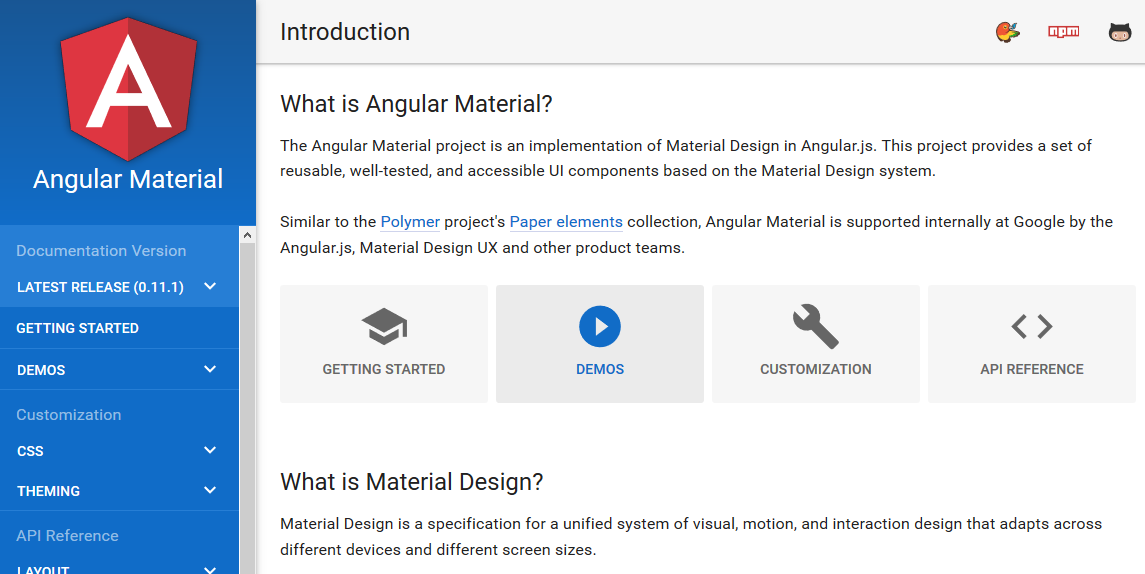Open the Bower package icon link
Image resolution: width=1145 pixels, height=574 pixels.
[x=1008, y=31]
